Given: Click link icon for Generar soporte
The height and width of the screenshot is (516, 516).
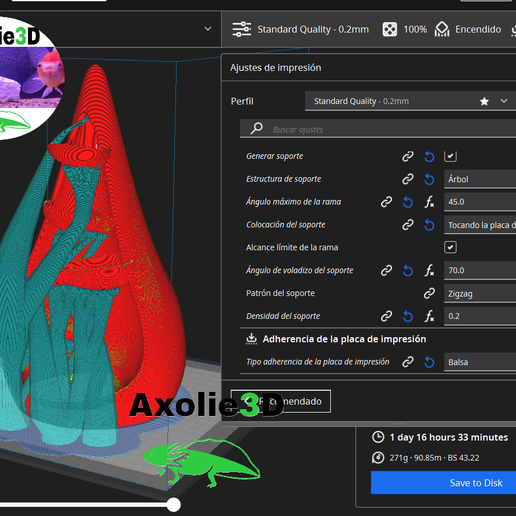Looking at the screenshot, I should pyautogui.click(x=408, y=156).
